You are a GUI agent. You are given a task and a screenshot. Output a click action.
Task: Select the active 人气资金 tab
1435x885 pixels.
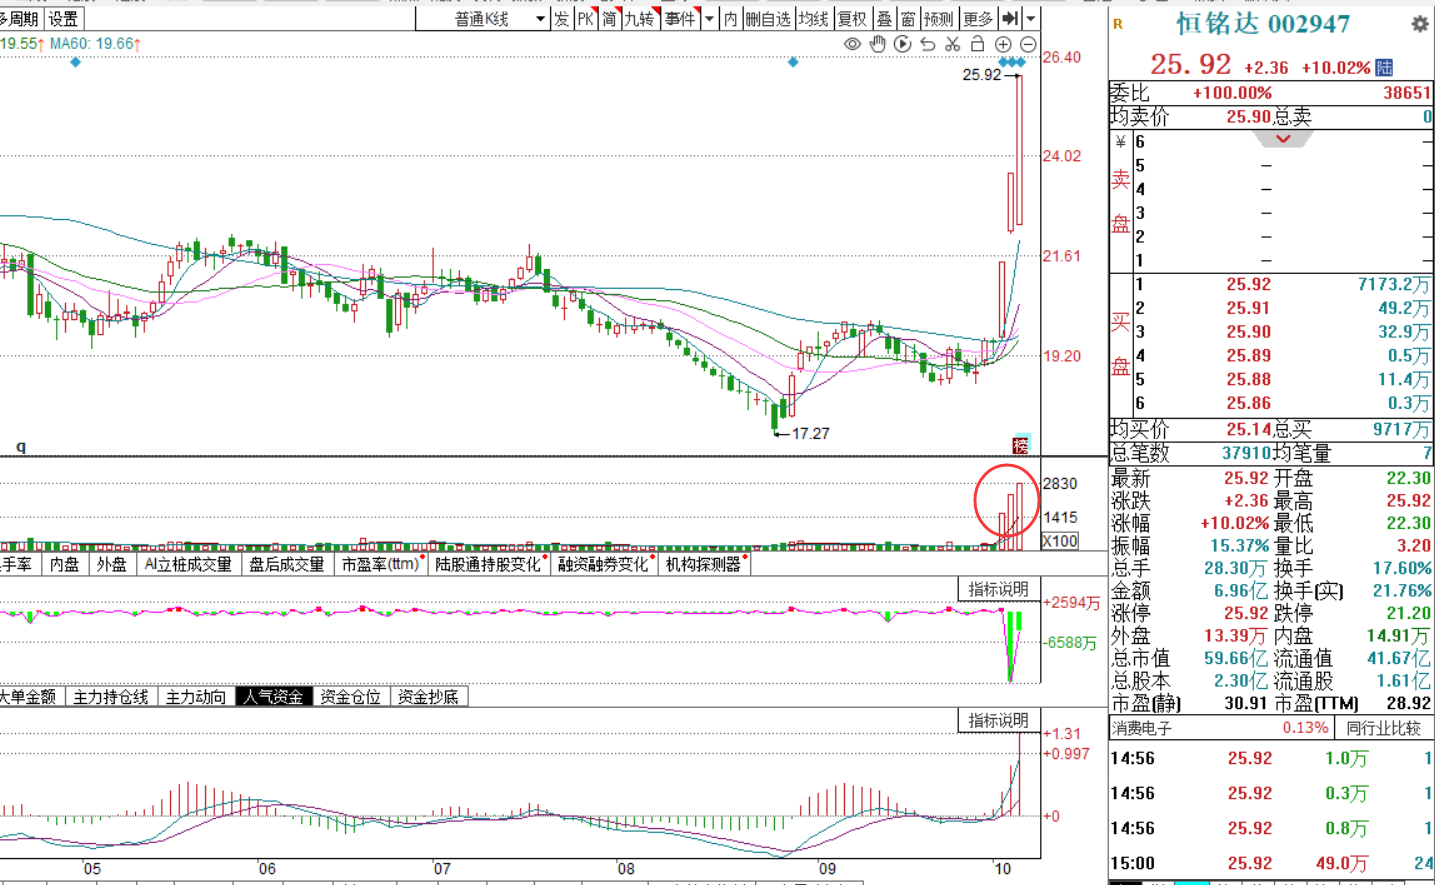click(x=273, y=697)
